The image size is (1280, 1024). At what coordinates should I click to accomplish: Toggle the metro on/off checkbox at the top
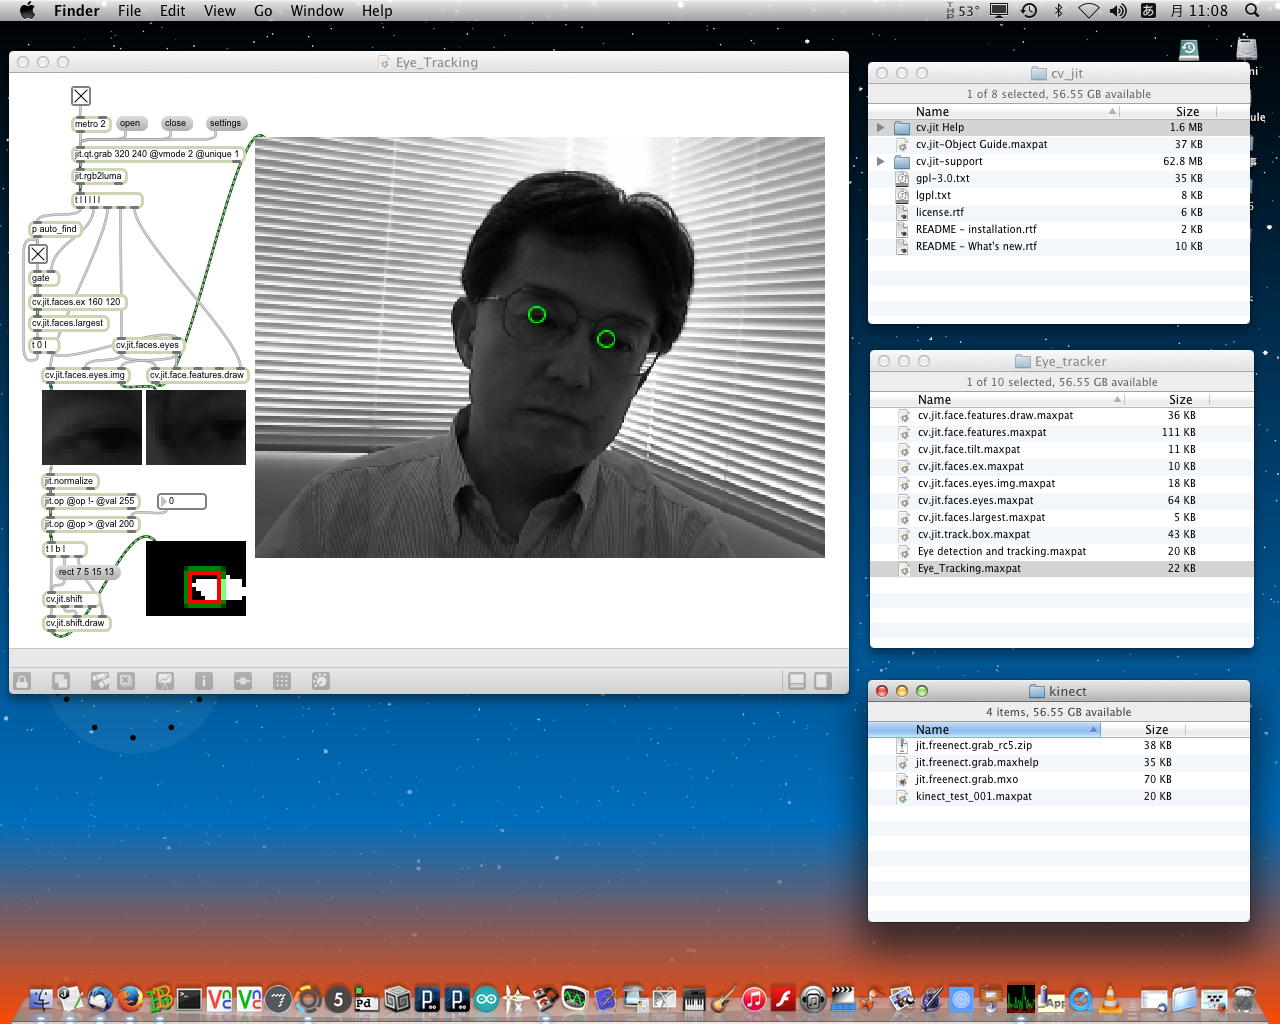81,96
